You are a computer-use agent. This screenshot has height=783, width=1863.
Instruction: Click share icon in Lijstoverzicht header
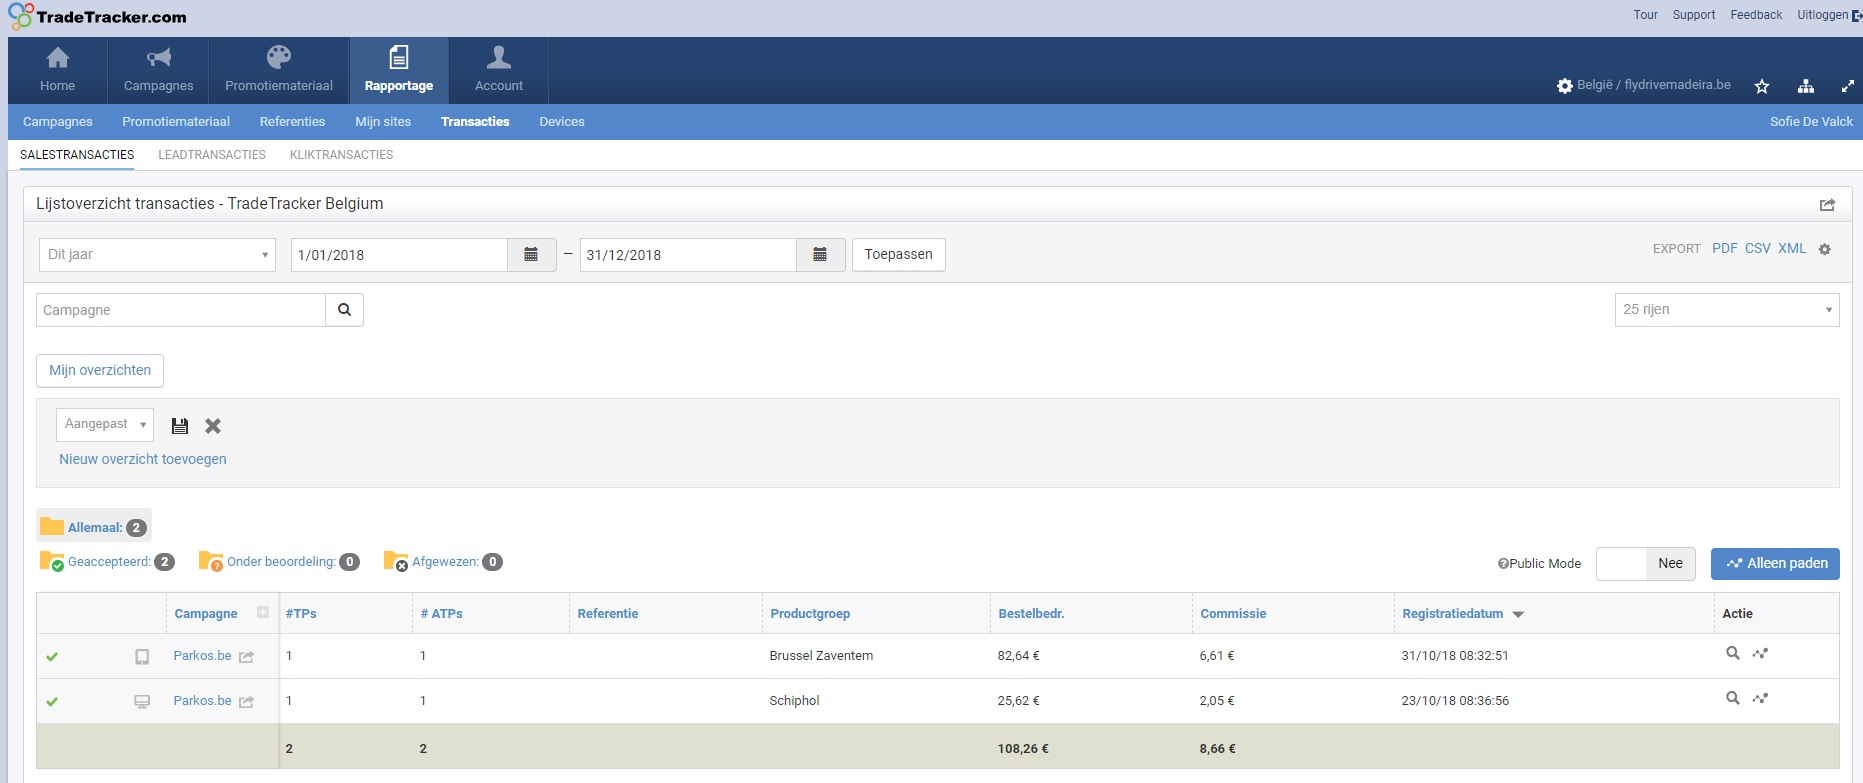1827,204
